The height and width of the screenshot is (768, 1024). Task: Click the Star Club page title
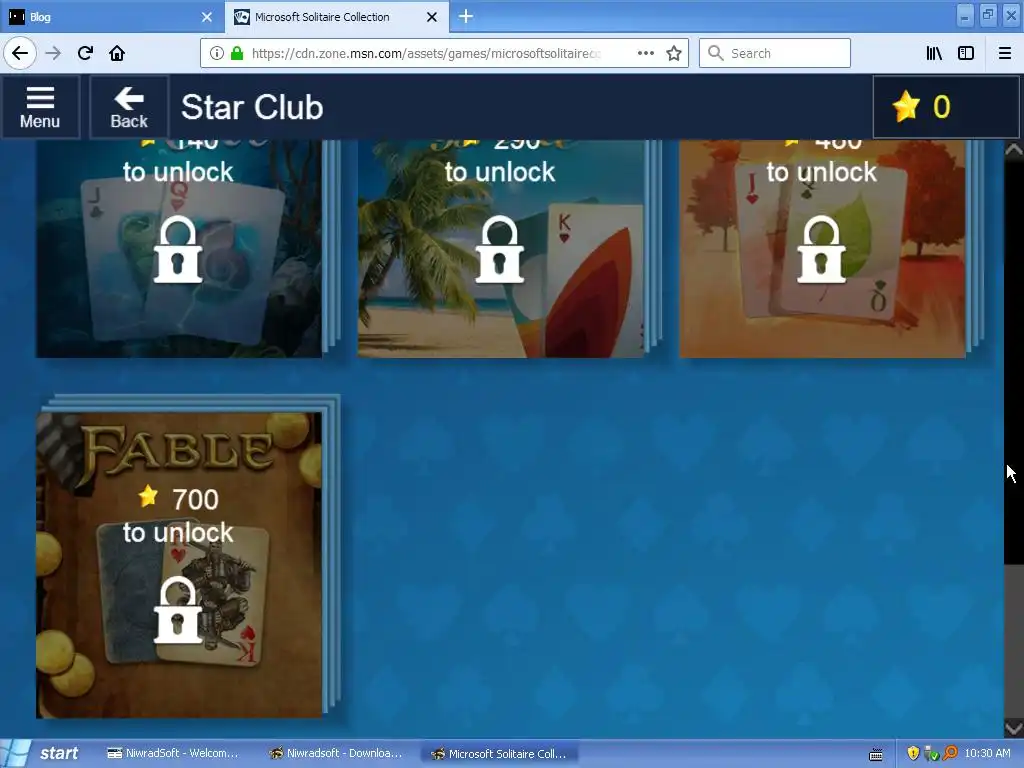click(x=252, y=107)
